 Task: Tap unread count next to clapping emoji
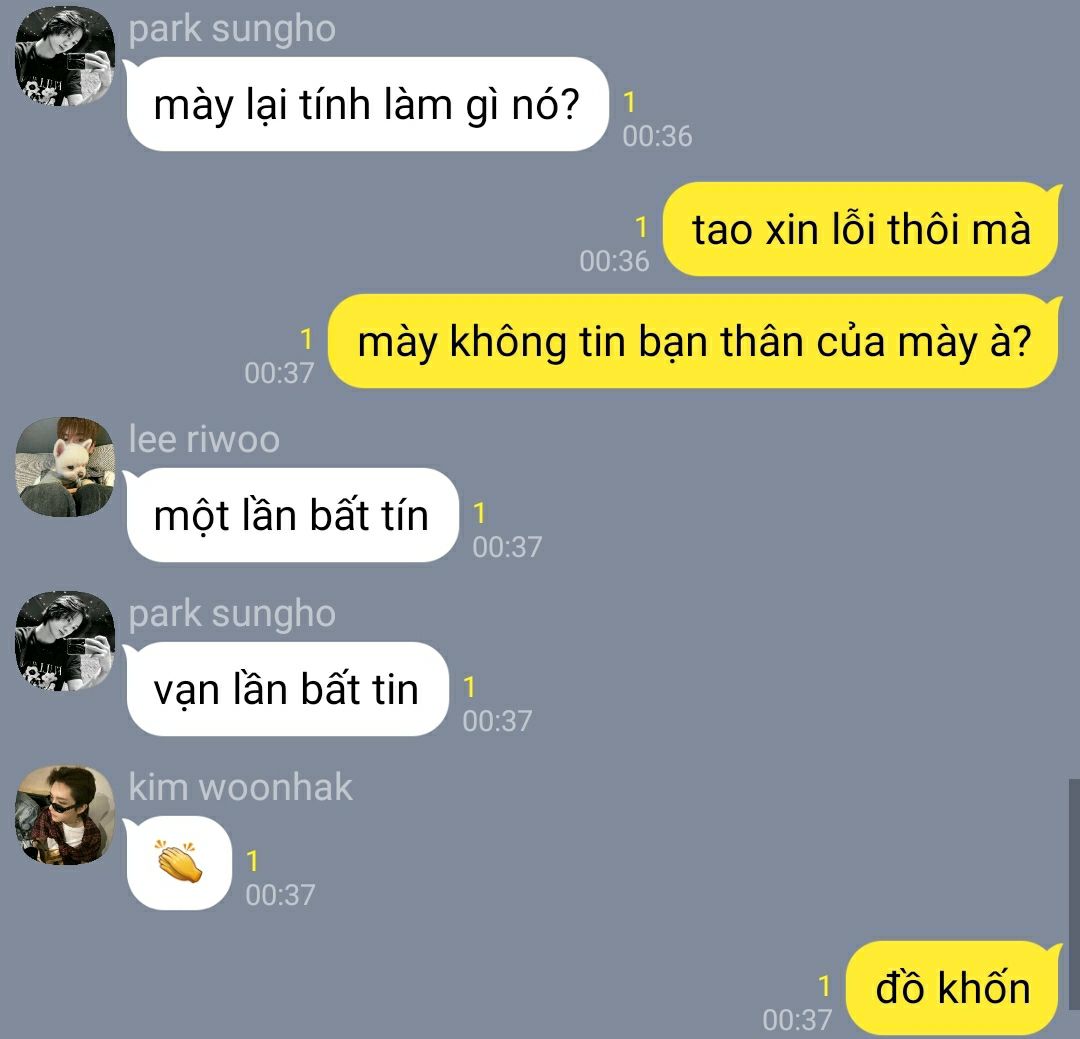tap(252, 861)
